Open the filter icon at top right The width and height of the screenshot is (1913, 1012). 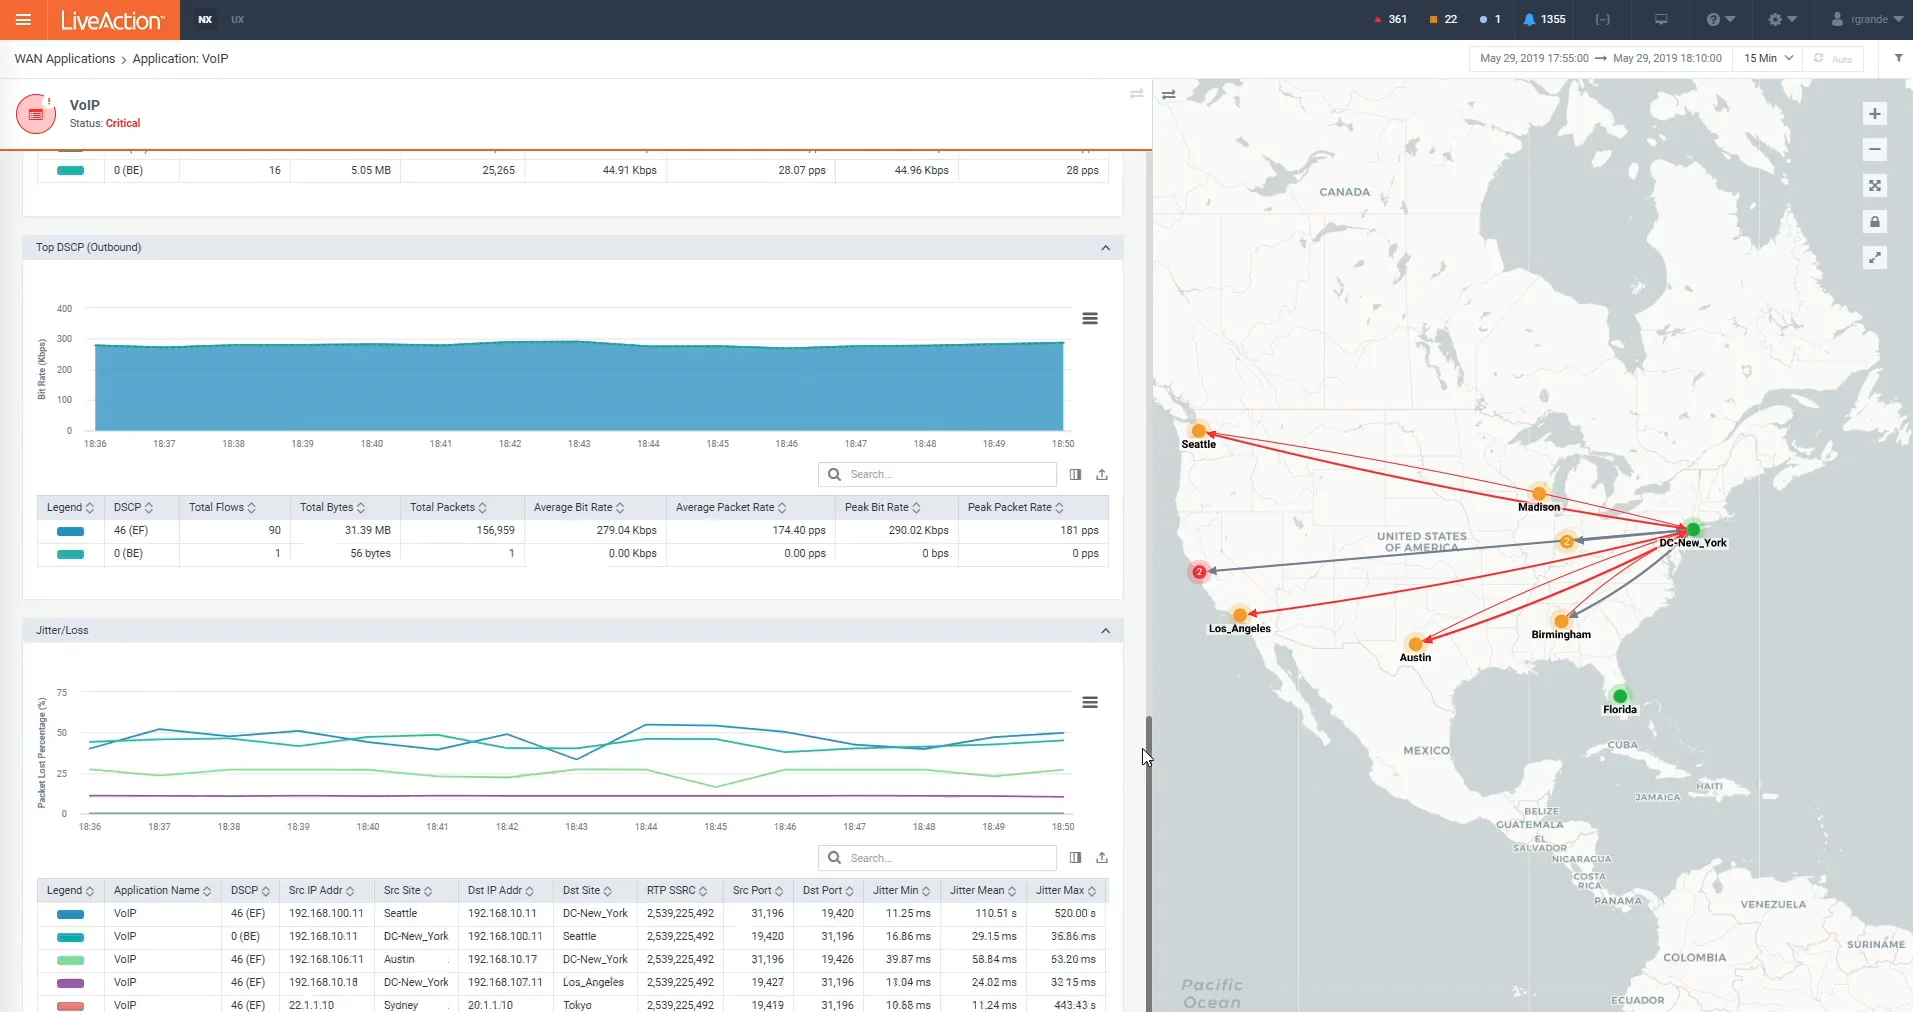coord(1898,58)
